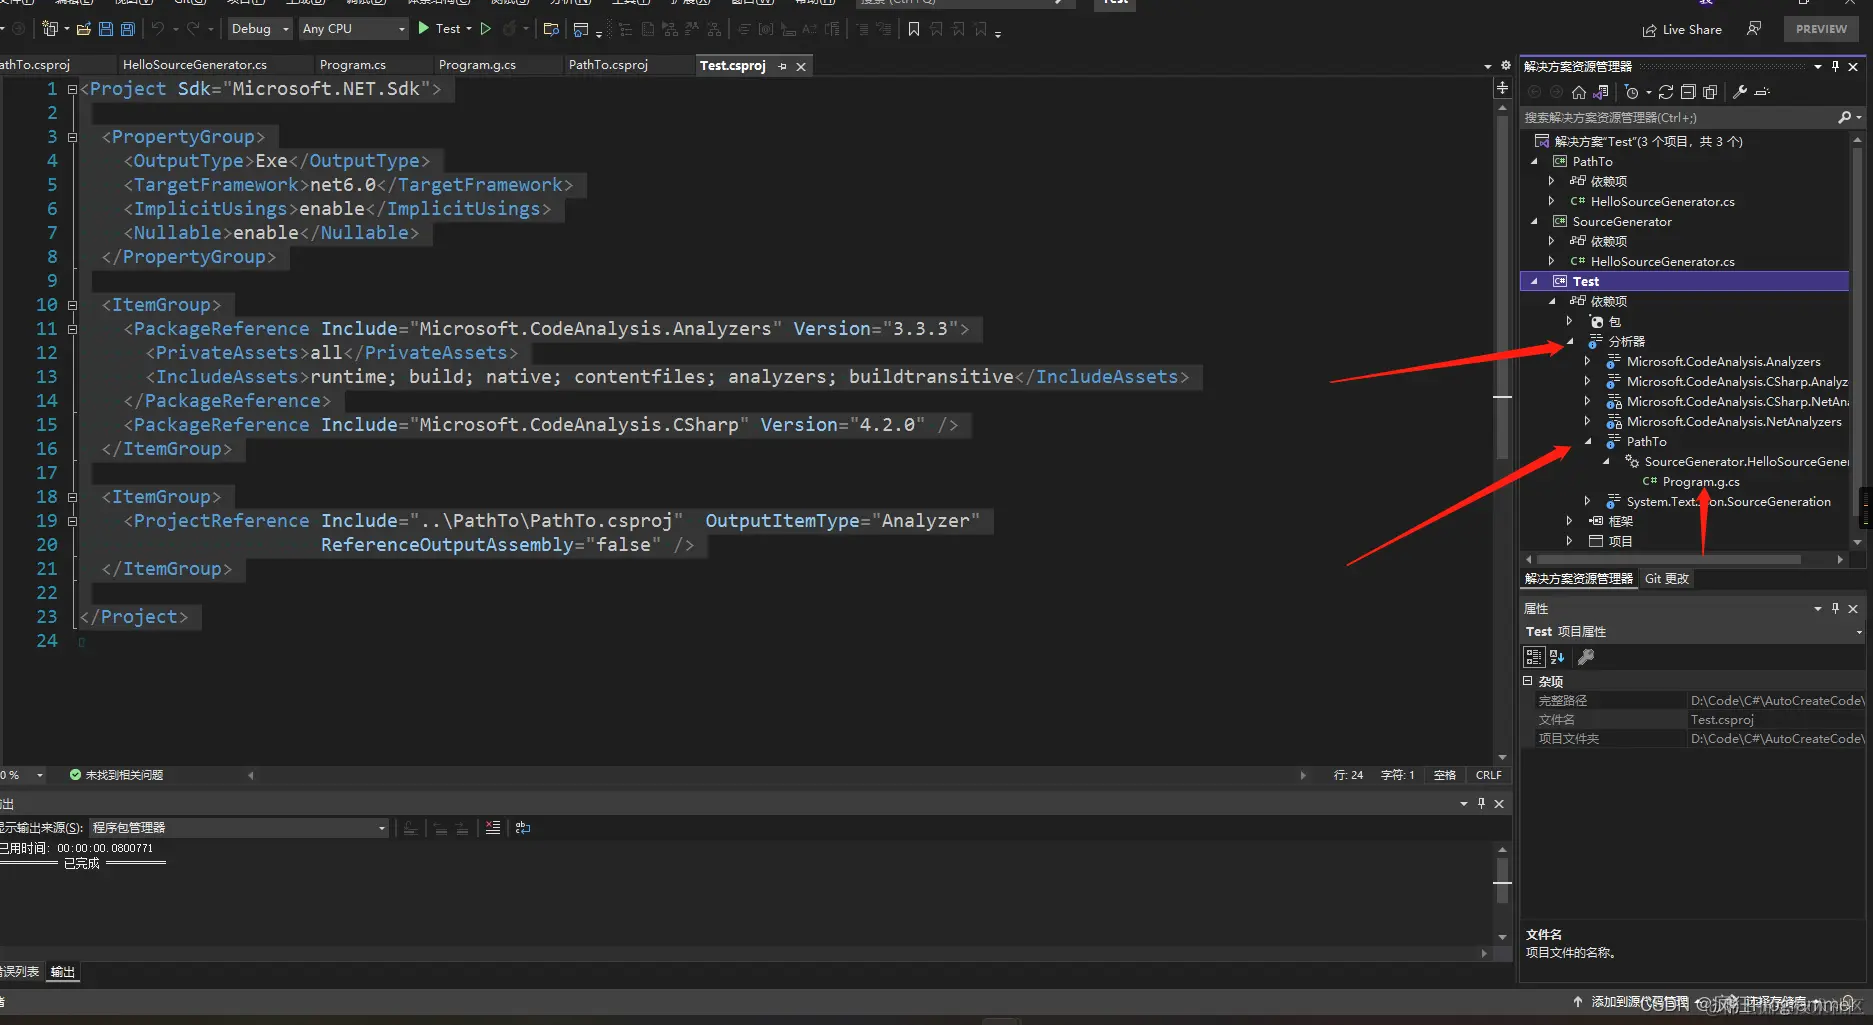The height and width of the screenshot is (1025, 1873).
Task: Open the Debug configuration dropdown
Action: pyautogui.click(x=260, y=29)
